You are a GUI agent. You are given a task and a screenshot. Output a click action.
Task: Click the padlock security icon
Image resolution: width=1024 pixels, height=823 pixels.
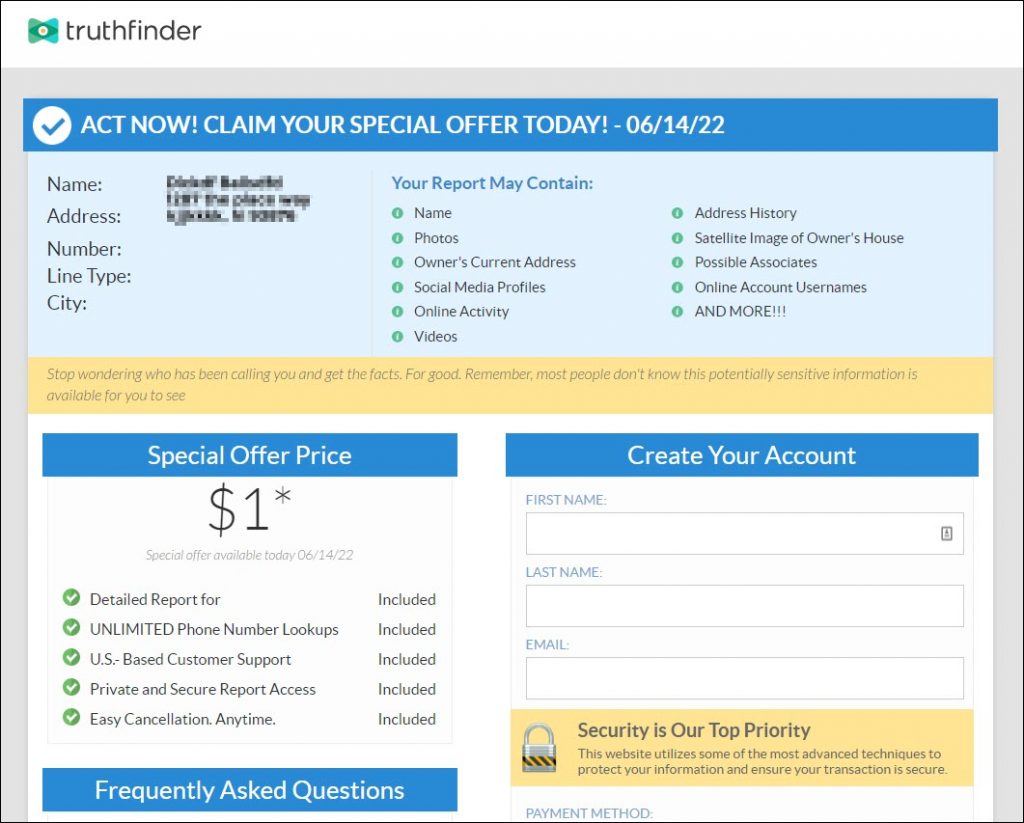(x=539, y=748)
